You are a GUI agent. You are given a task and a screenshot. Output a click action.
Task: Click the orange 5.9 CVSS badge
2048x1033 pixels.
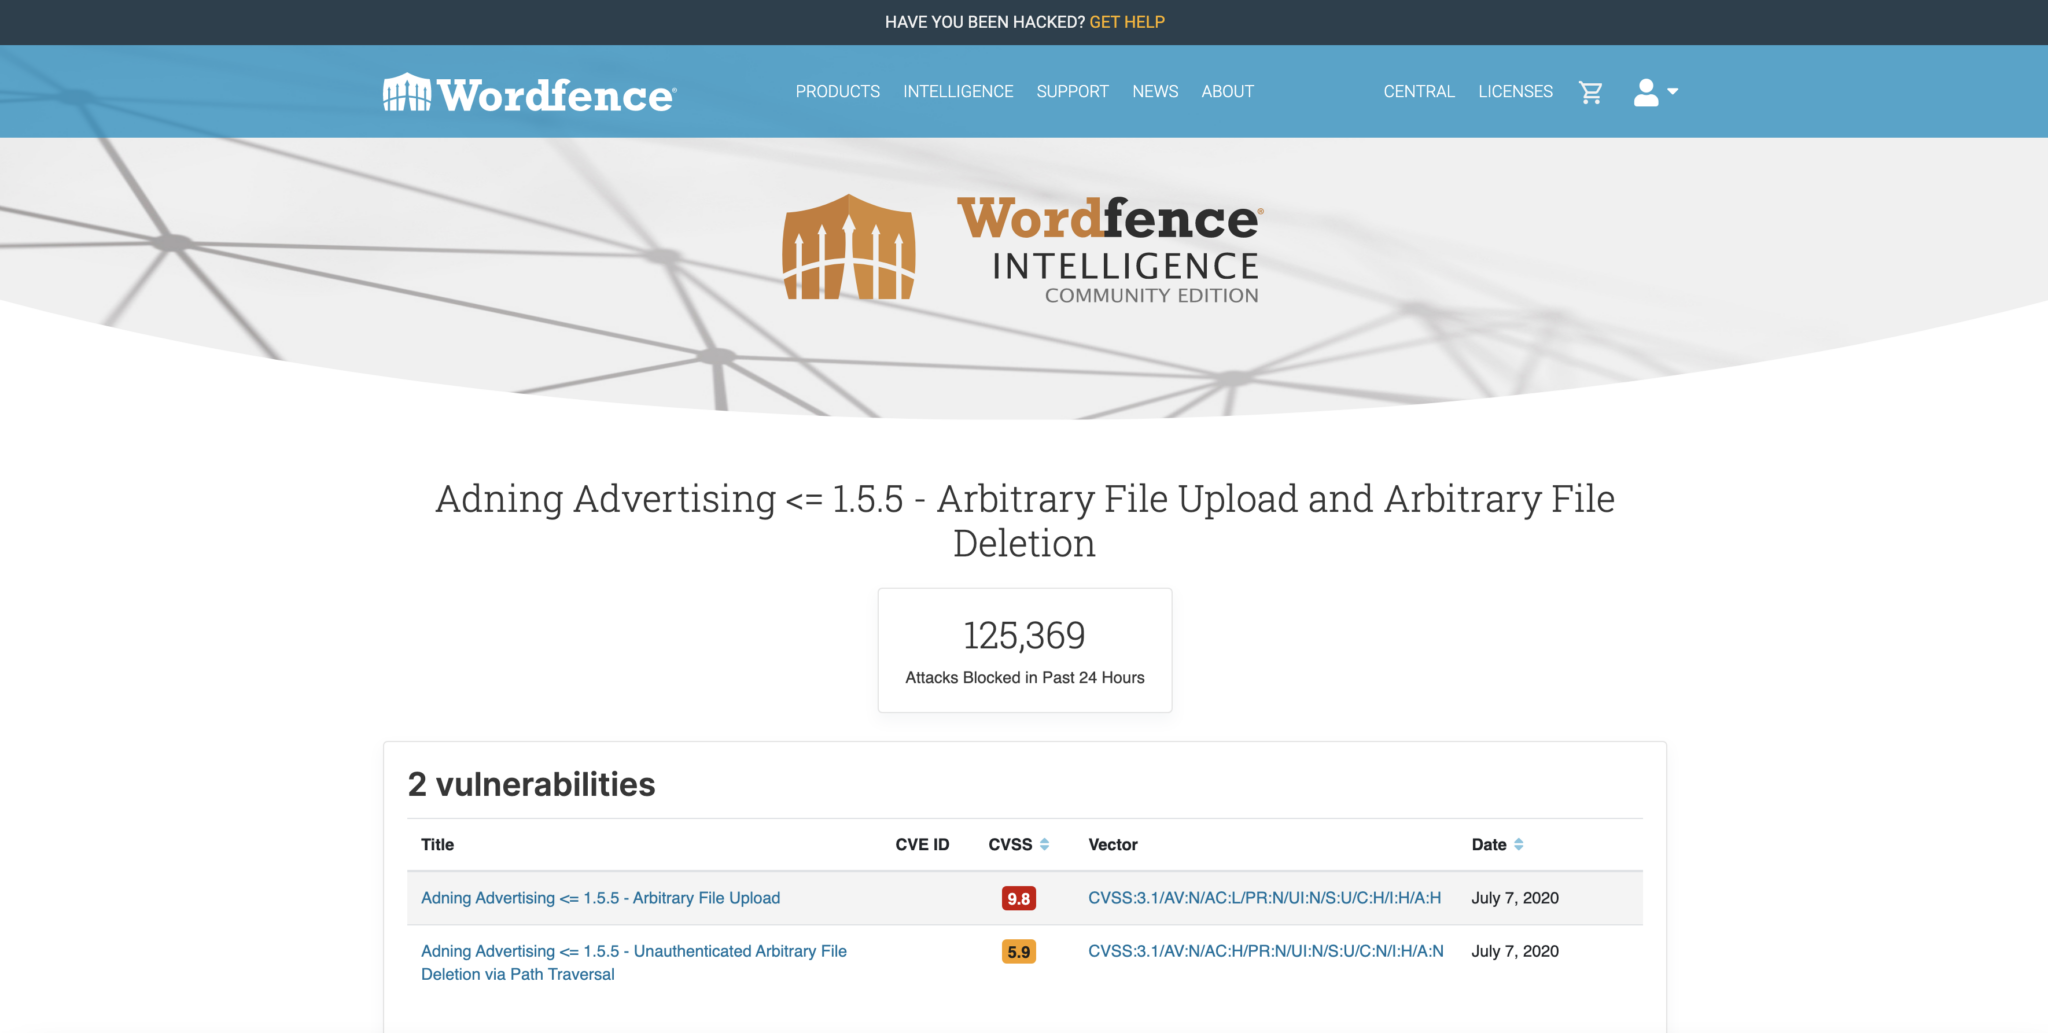pyautogui.click(x=1018, y=951)
